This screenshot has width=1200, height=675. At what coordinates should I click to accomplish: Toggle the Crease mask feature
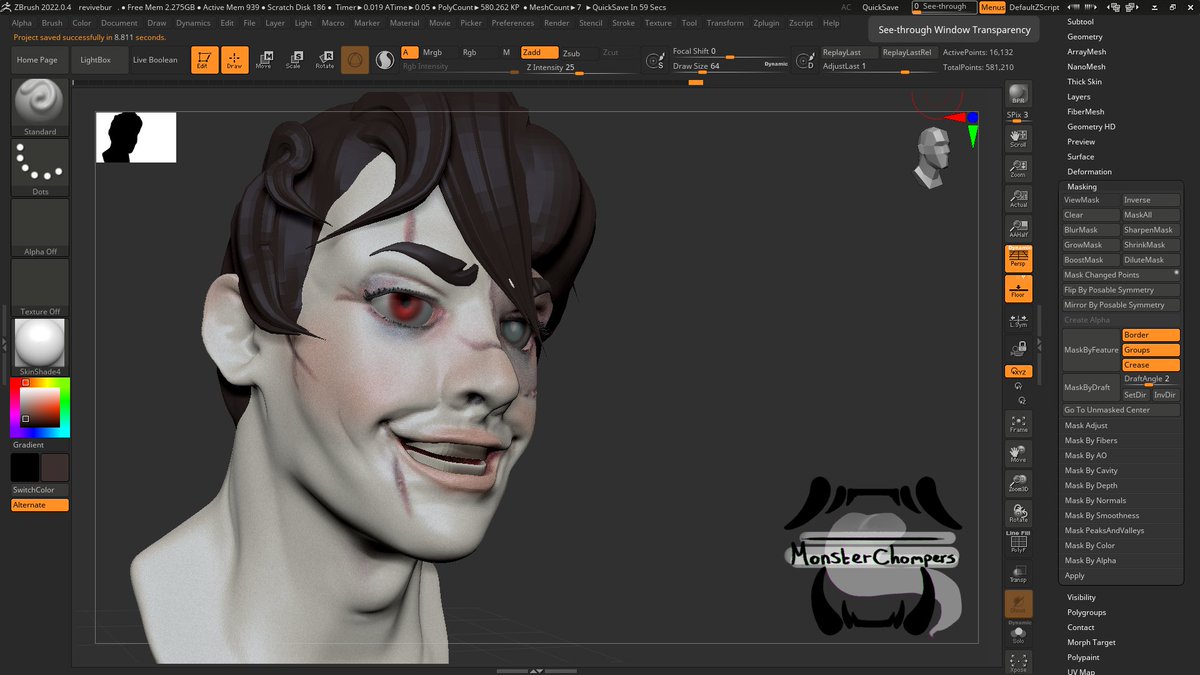(1150, 365)
